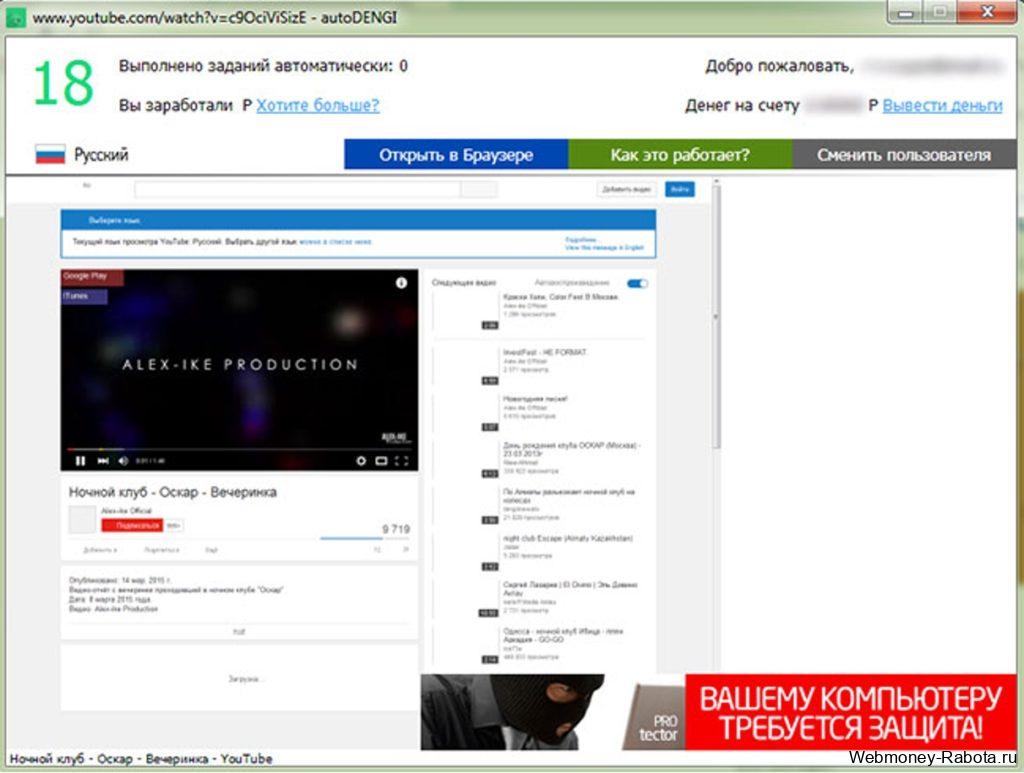Click Как это работает? button
The width and height of the screenshot is (1024, 773).
pos(680,155)
